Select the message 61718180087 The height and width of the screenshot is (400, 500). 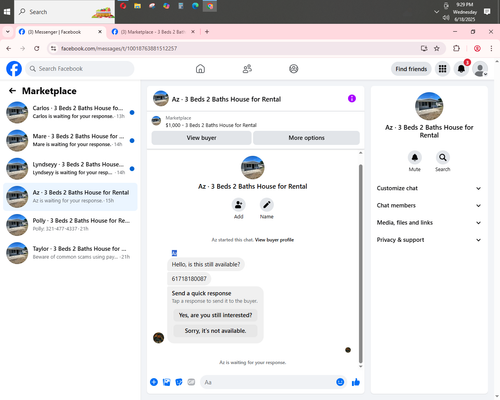tap(189, 279)
